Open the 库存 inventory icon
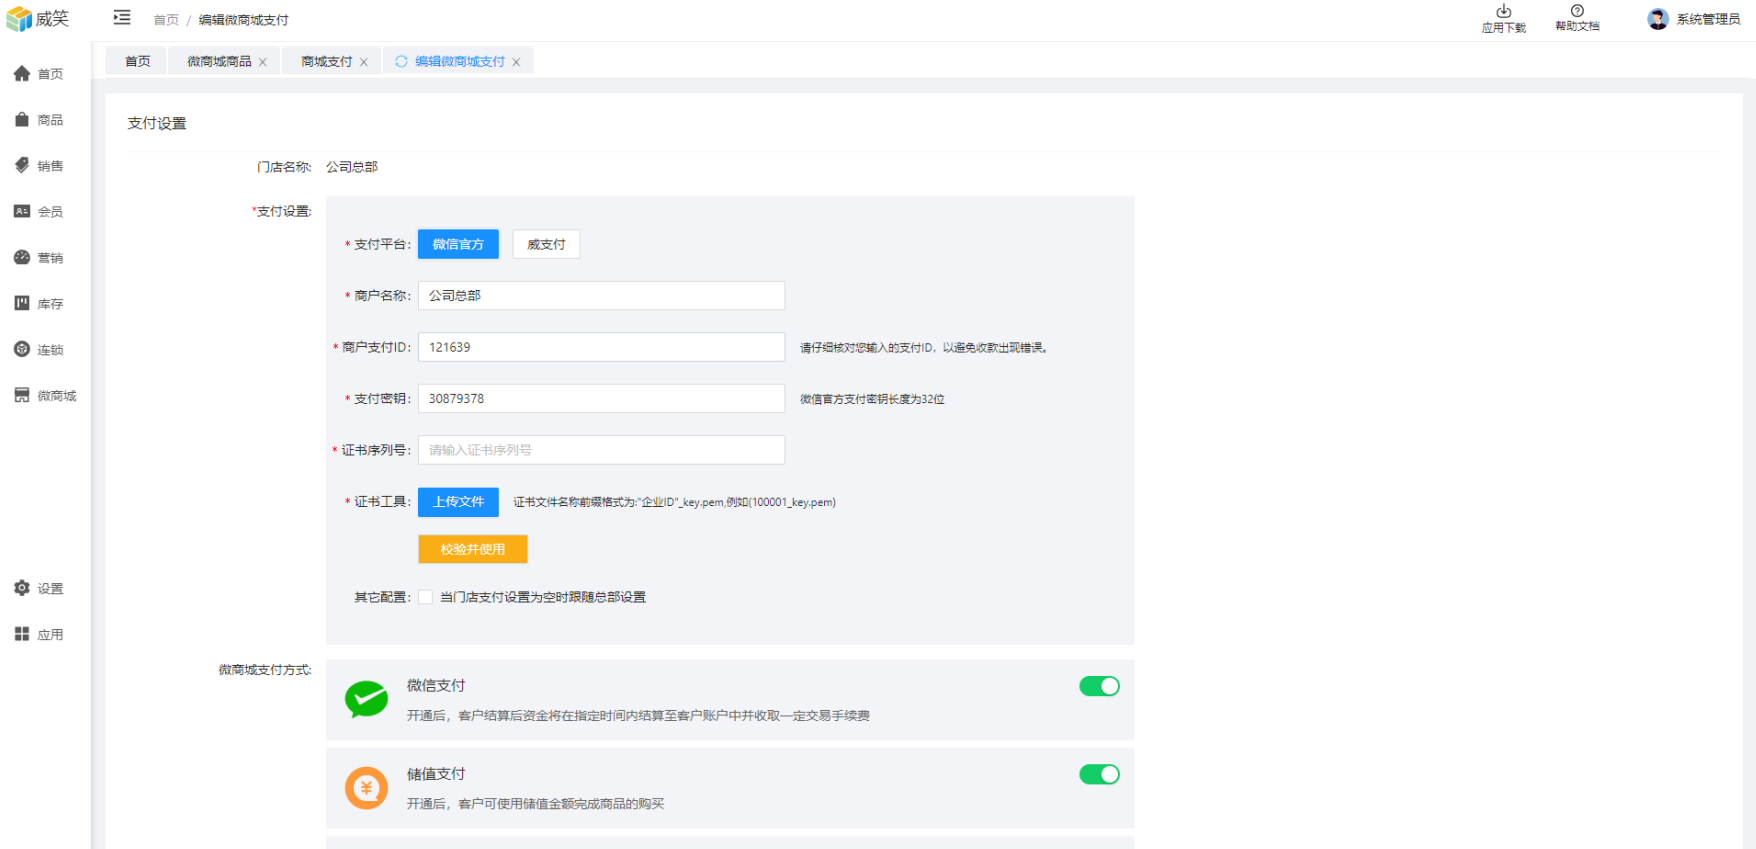 (x=22, y=304)
